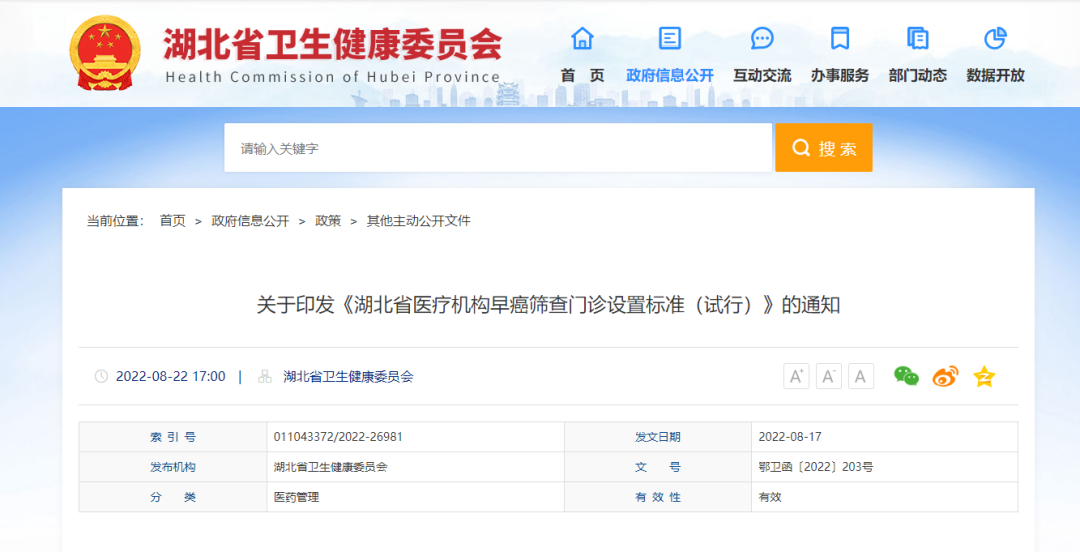This screenshot has height=552, width=1080.
Task: Click the data open pie chart icon
Action: click(995, 38)
